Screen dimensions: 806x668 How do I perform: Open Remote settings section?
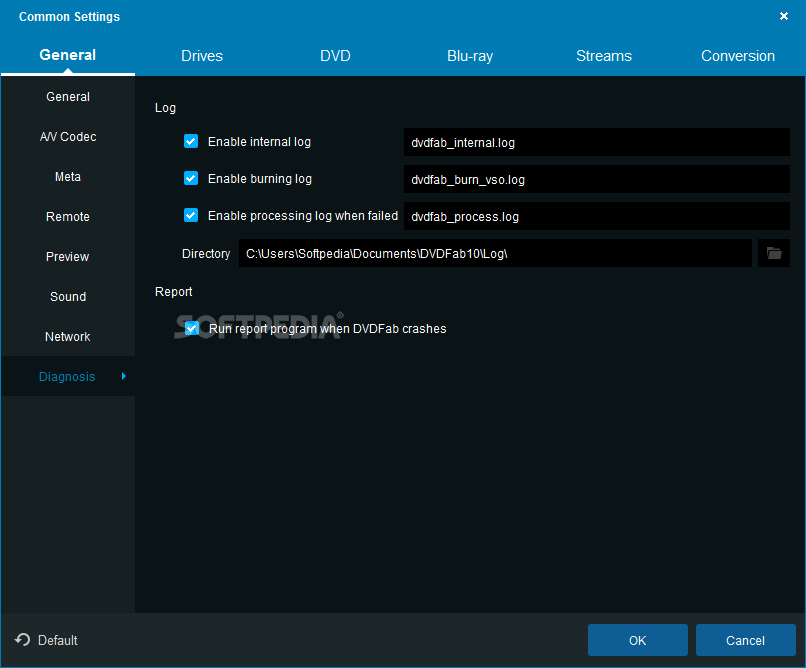tap(68, 217)
